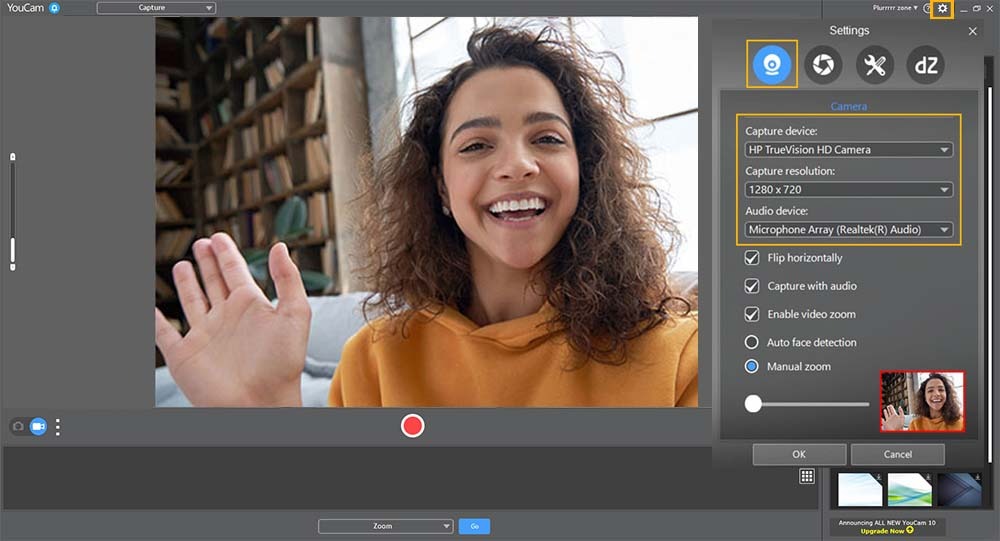1000x541 pixels.
Task: Open the grid view icon above the effect thumbnails
Action: [x=807, y=476]
